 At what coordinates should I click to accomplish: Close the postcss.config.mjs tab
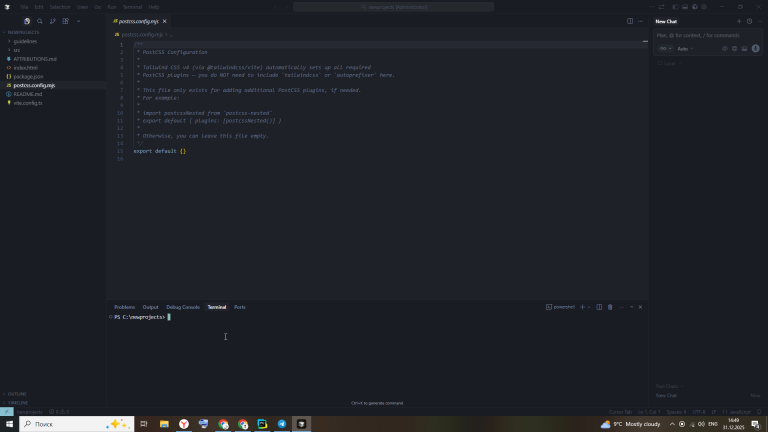tap(165, 21)
